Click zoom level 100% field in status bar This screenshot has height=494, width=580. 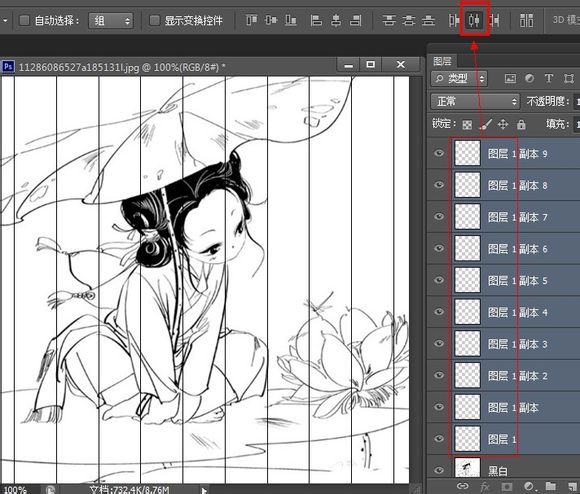(x=15, y=490)
